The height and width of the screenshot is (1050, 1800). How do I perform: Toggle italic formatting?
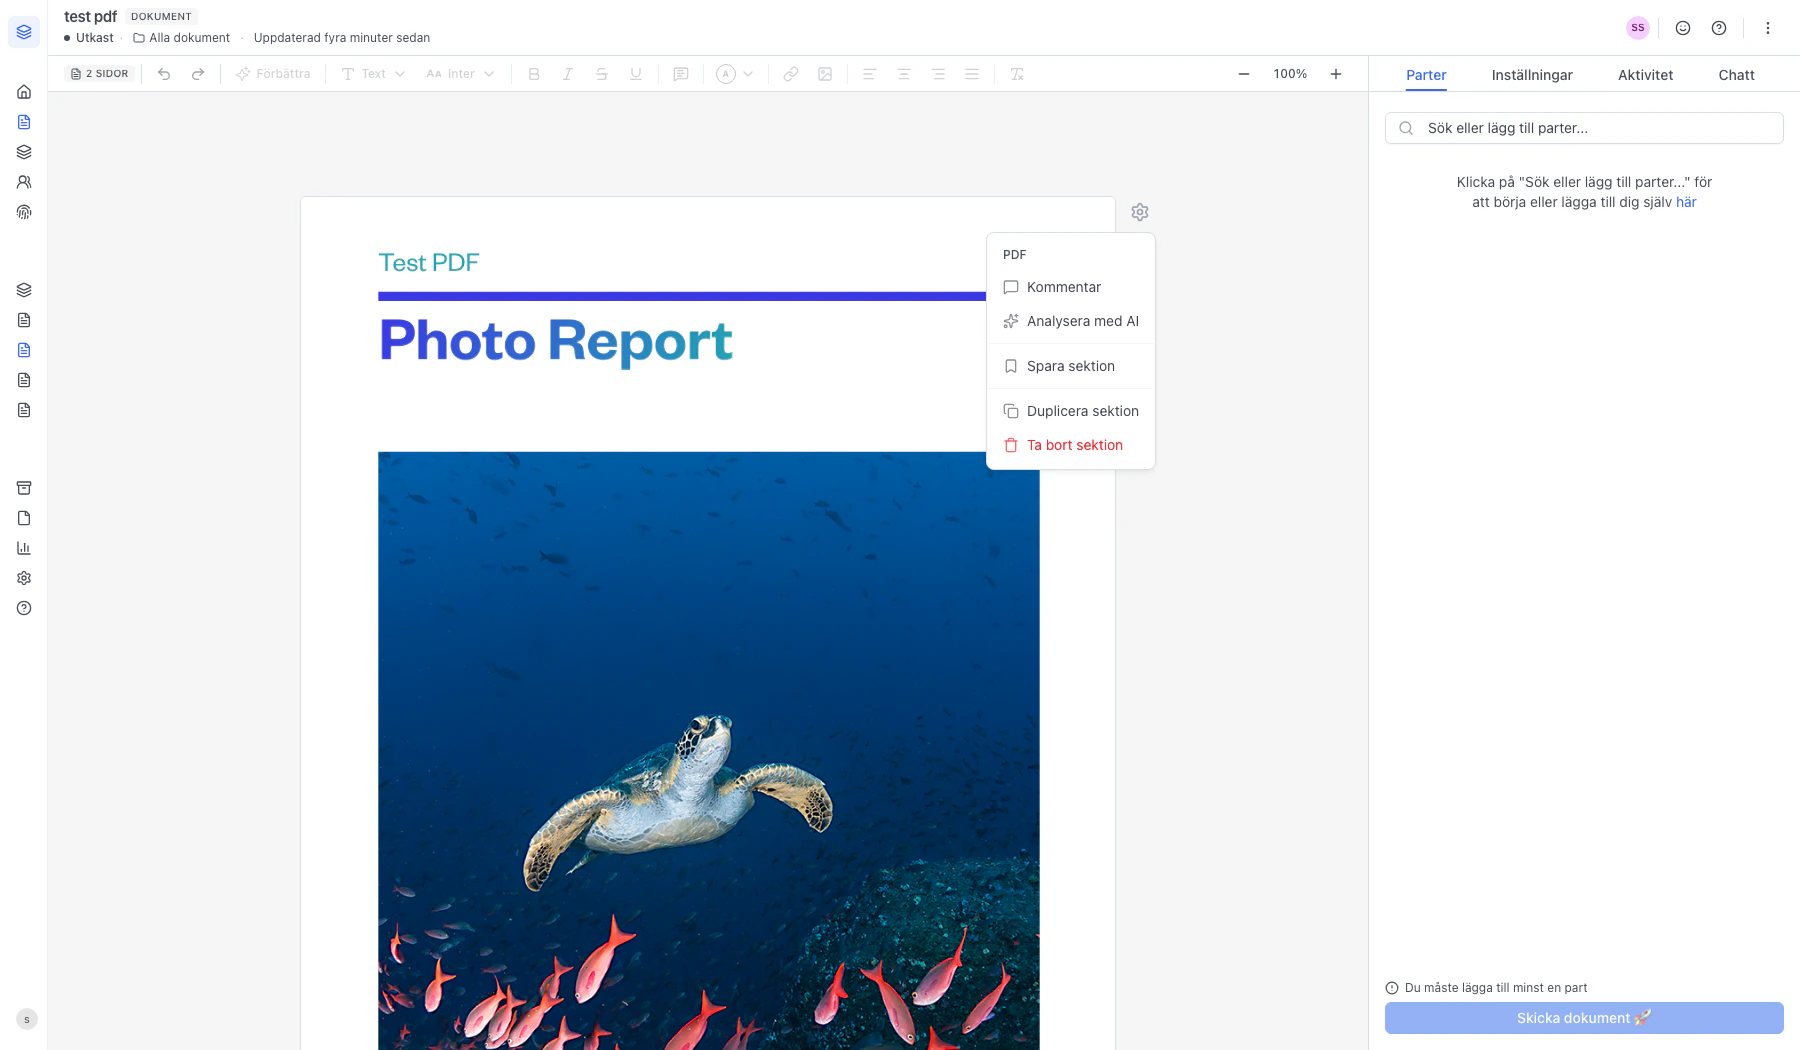pyautogui.click(x=568, y=74)
